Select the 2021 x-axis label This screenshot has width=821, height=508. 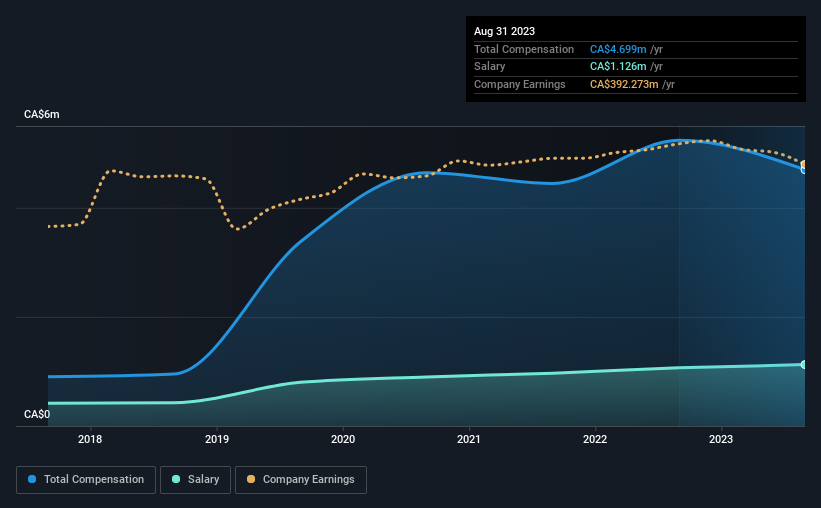(x=469, y=439)
